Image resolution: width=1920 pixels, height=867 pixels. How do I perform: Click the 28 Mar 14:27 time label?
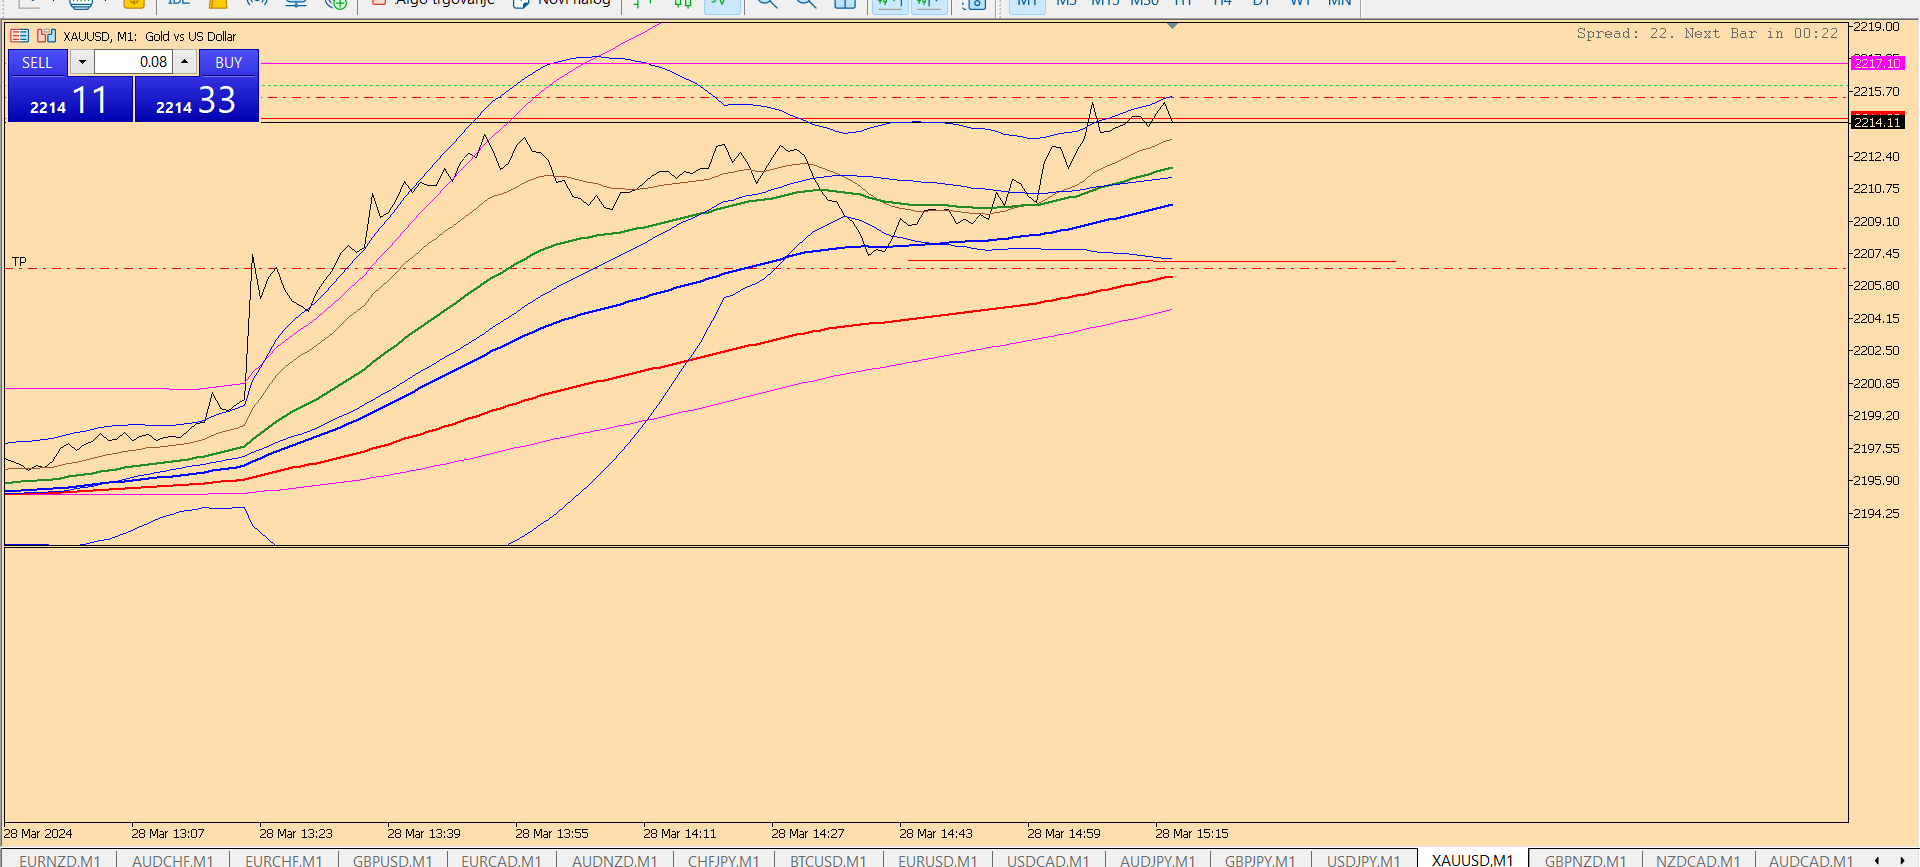[x=808, y=833]
